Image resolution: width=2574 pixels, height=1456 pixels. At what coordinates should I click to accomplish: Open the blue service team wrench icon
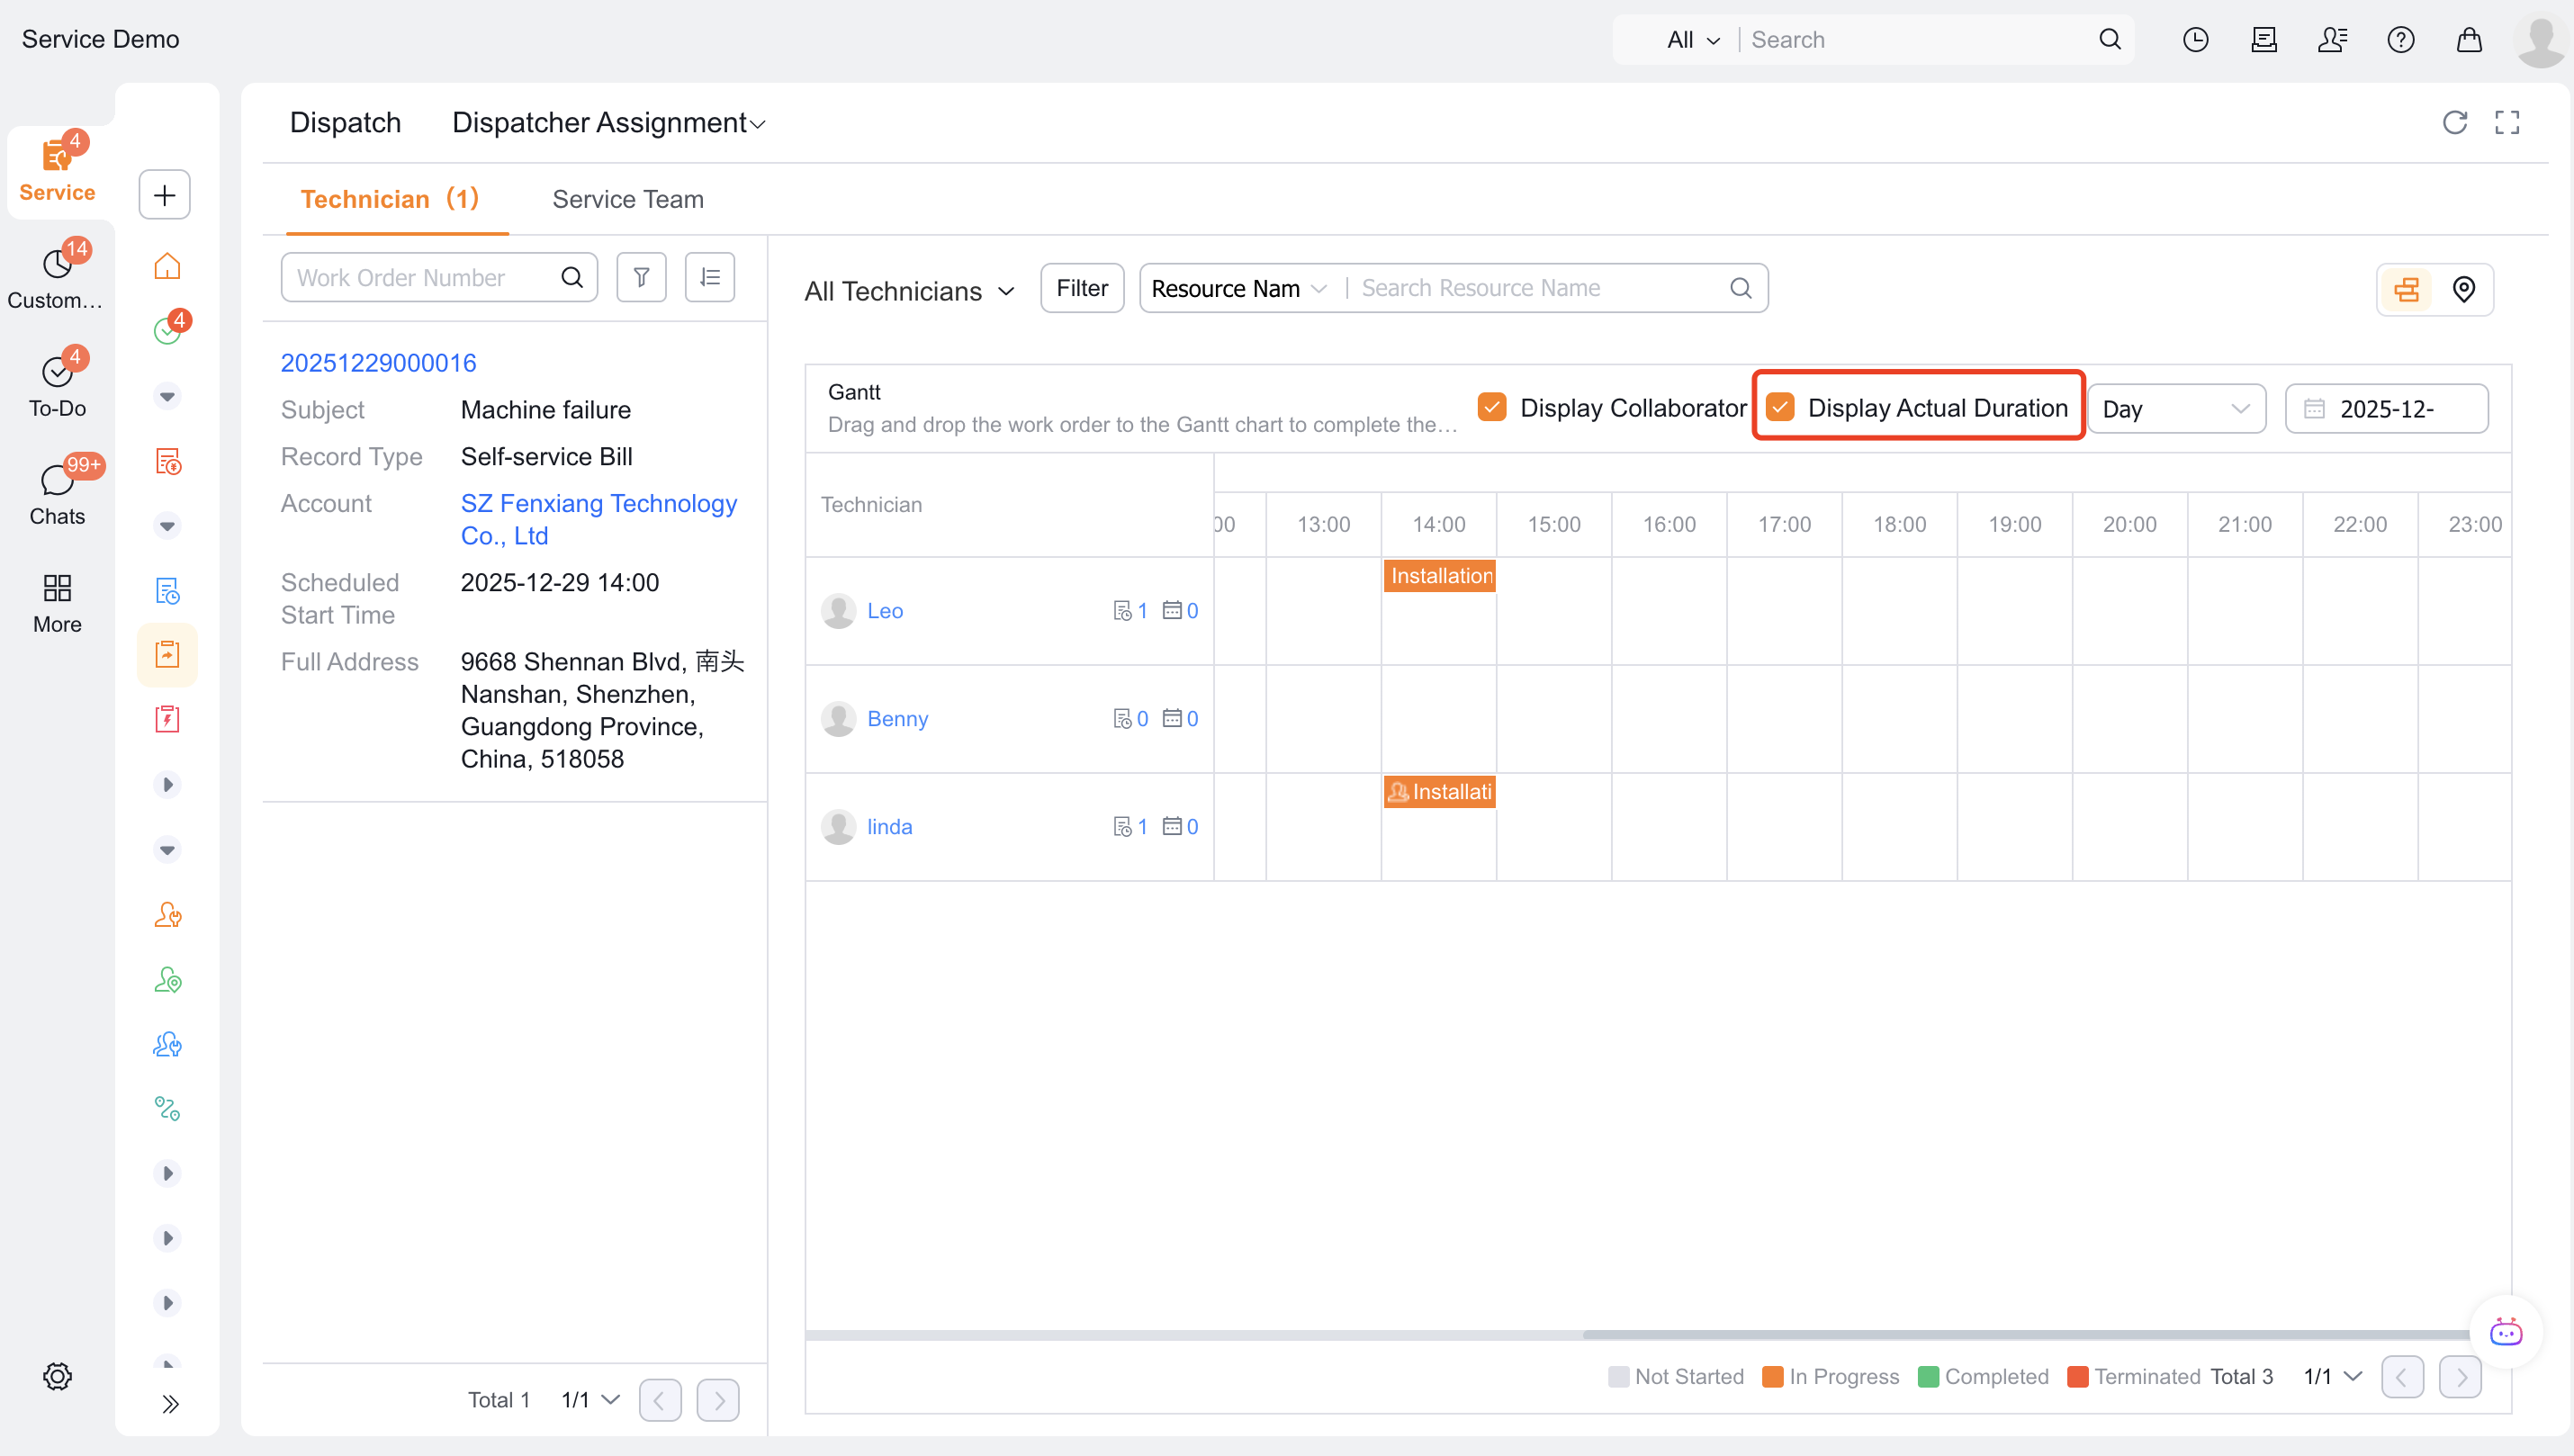coord(167,1044)
